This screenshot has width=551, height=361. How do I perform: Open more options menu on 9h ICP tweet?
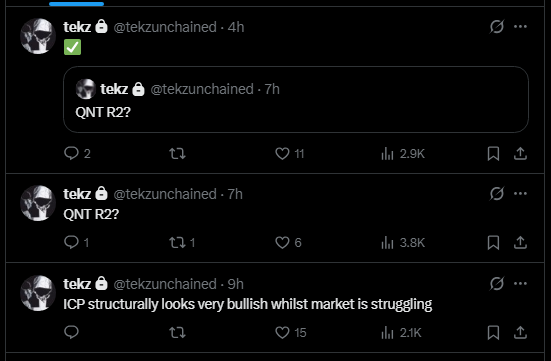520,284
